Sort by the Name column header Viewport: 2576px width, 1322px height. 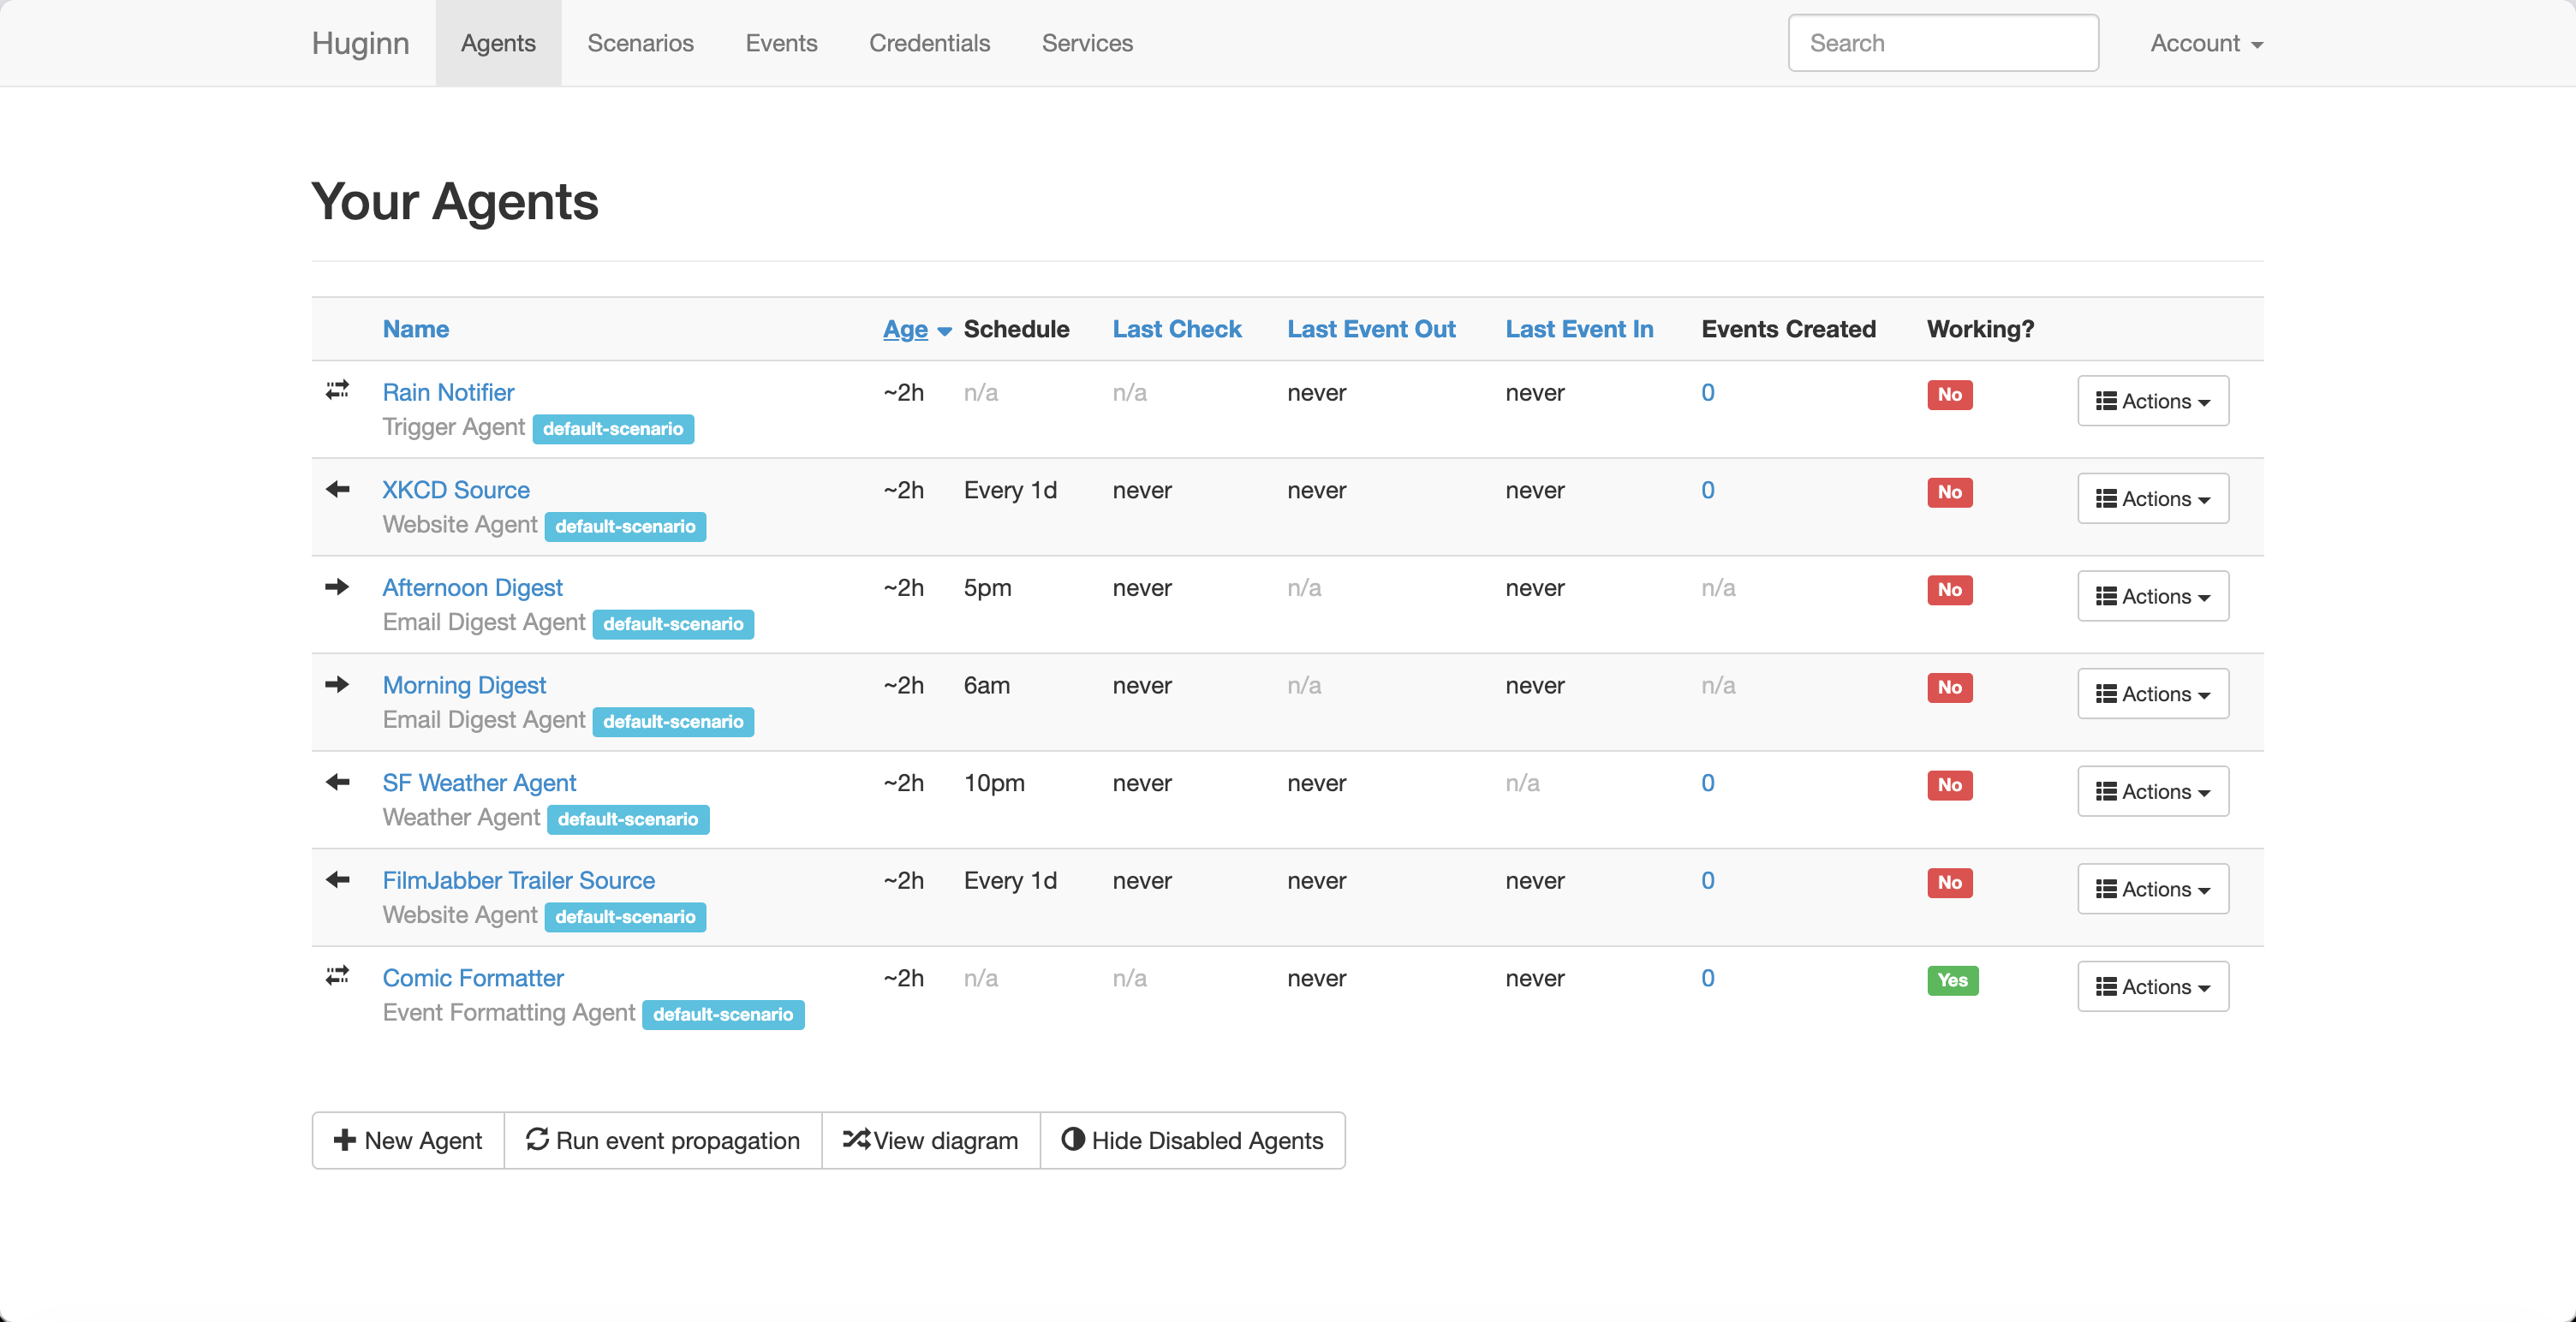[415, 329]
